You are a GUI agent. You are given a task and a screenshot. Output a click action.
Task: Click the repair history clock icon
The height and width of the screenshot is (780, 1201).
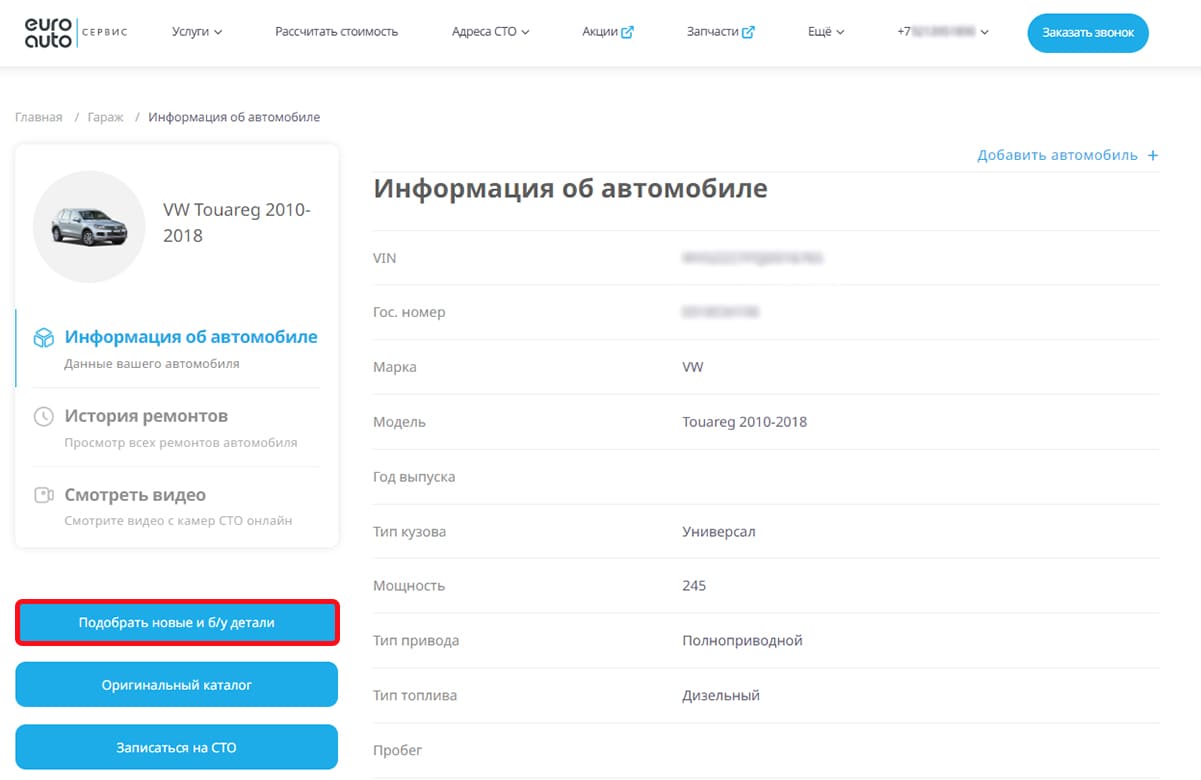[43, 416]
